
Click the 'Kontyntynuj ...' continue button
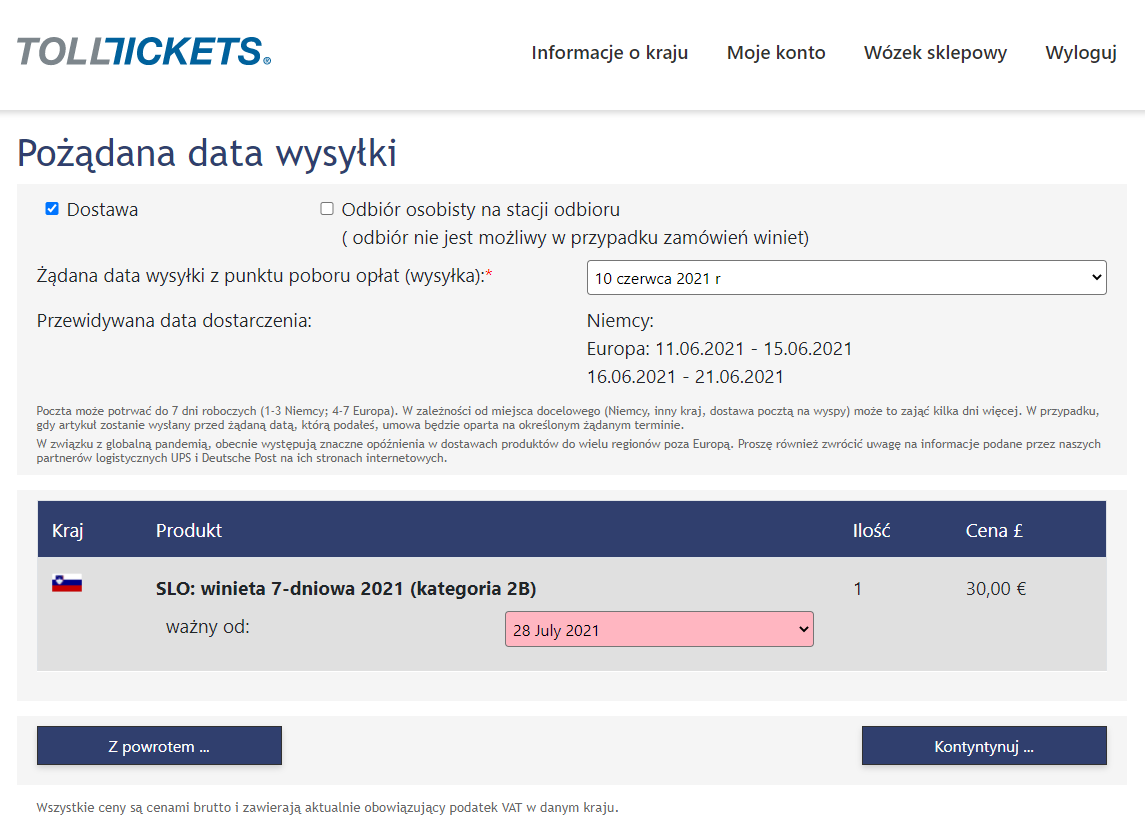pos(984,746)
